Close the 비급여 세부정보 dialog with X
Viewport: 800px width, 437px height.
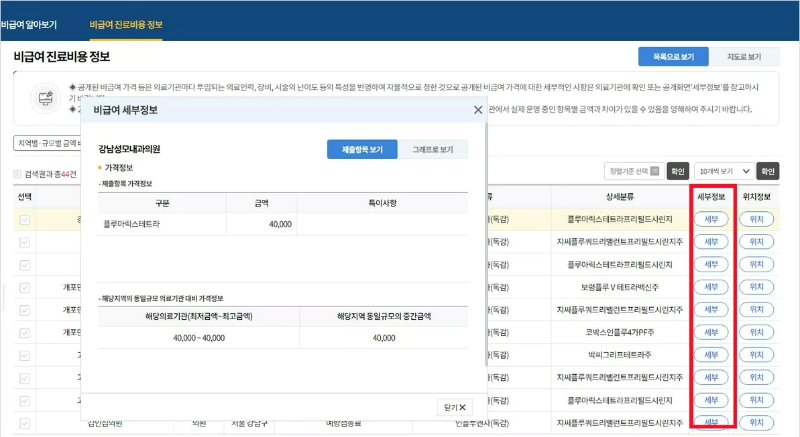478,110
